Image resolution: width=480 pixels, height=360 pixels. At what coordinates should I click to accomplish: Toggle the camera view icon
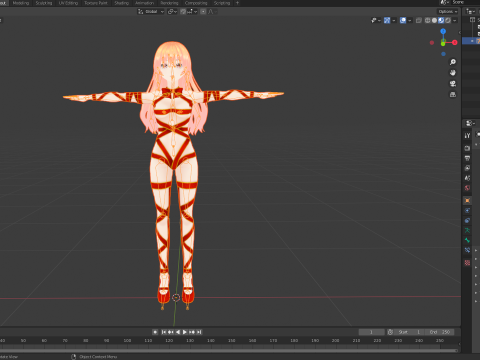click(453, 84)
